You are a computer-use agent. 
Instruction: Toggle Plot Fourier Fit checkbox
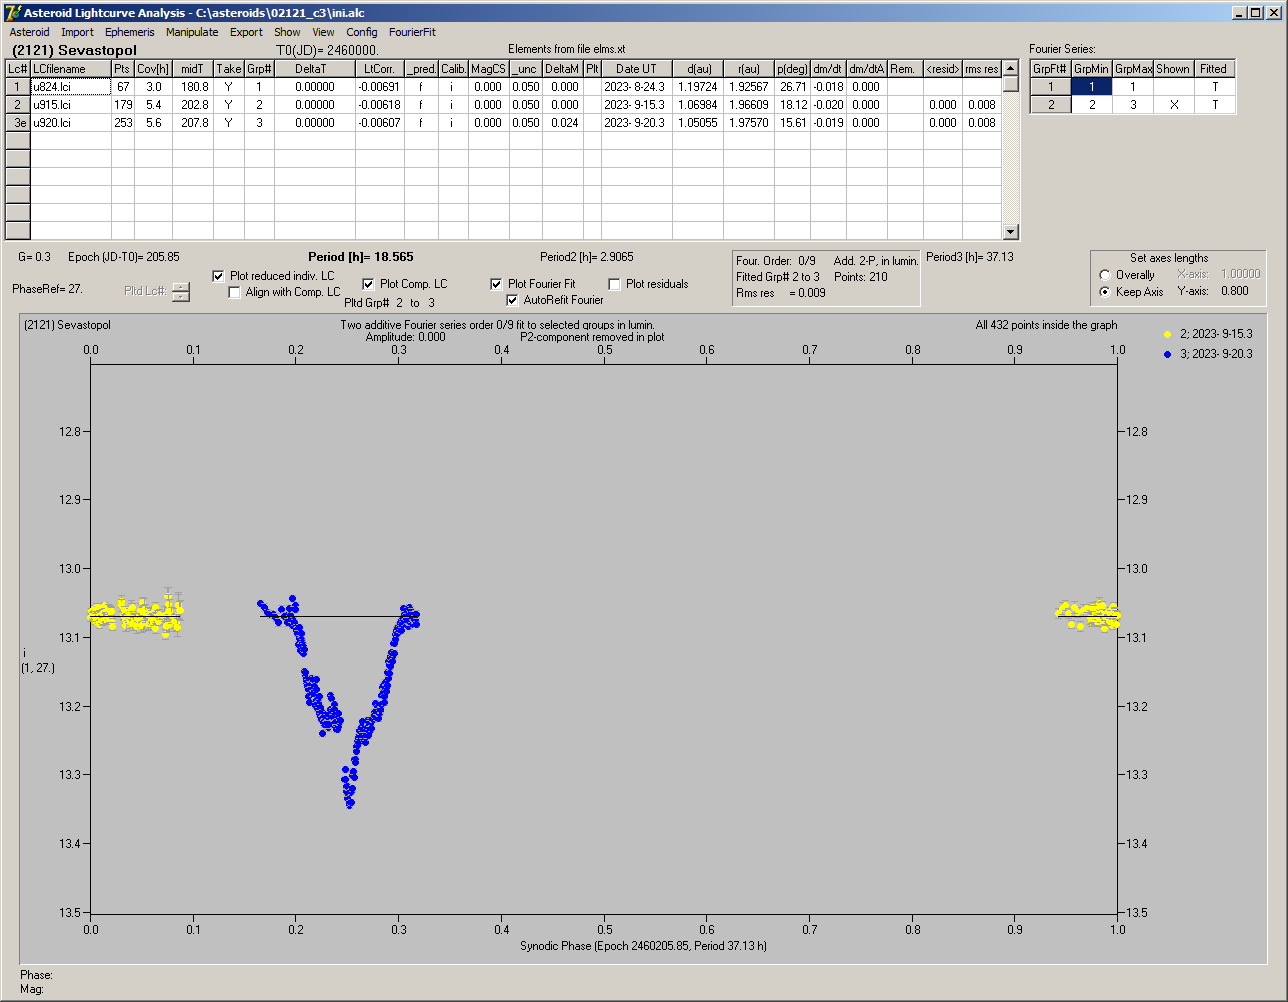pyautogui.click(x=496, y=284)
